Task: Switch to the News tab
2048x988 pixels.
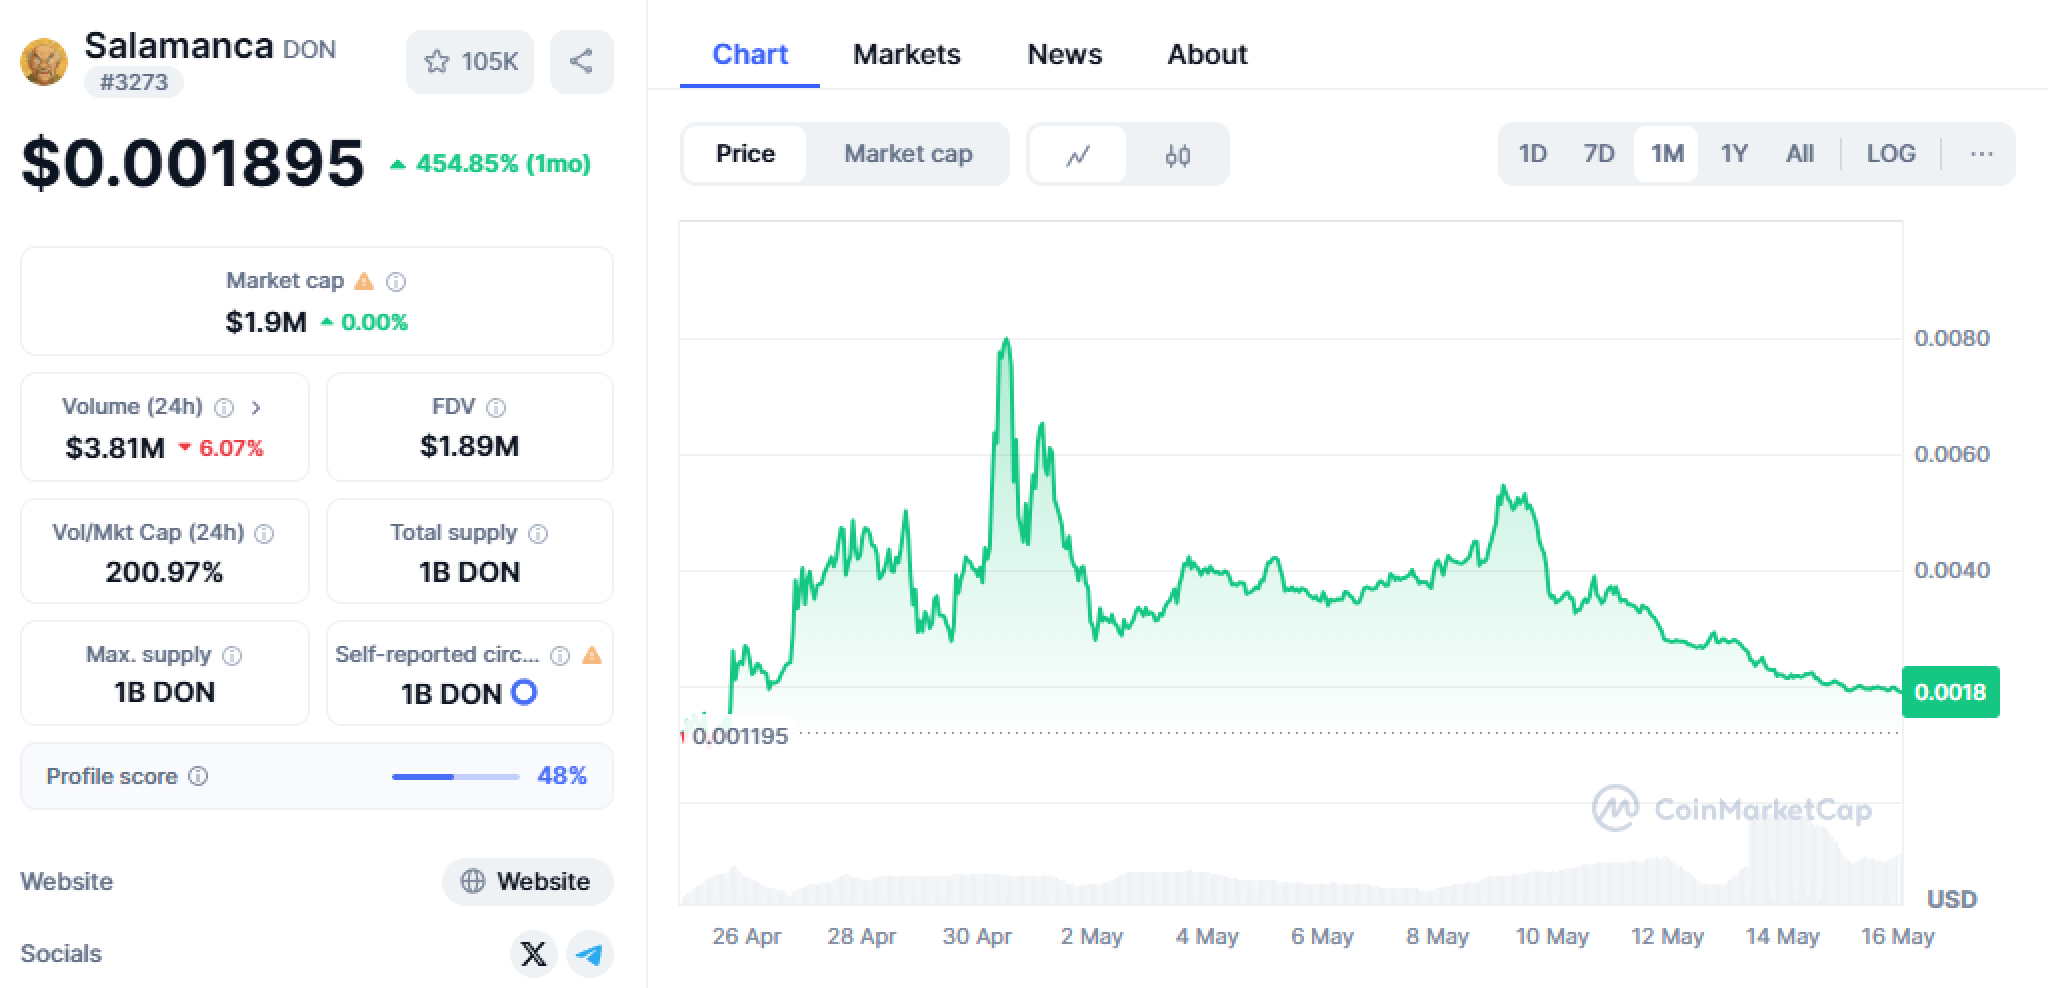Action: pos(1064,54)
